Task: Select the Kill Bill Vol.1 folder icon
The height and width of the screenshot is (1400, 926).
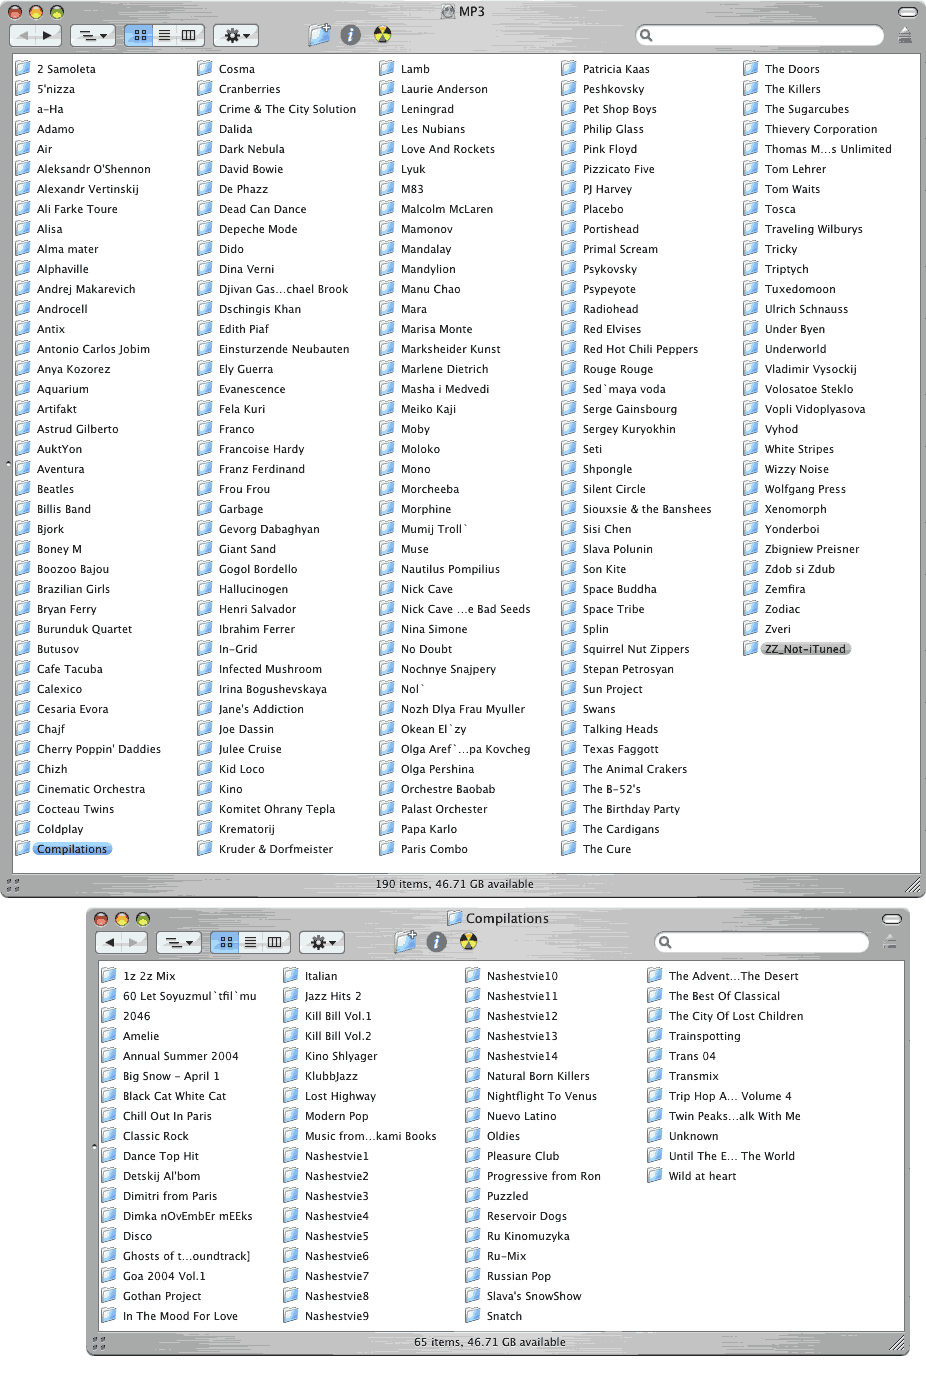Action: [291, 1016]
